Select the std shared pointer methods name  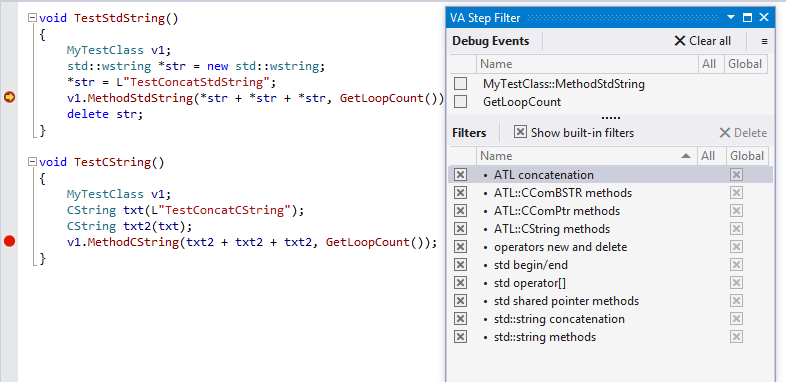tap(566, 301)
